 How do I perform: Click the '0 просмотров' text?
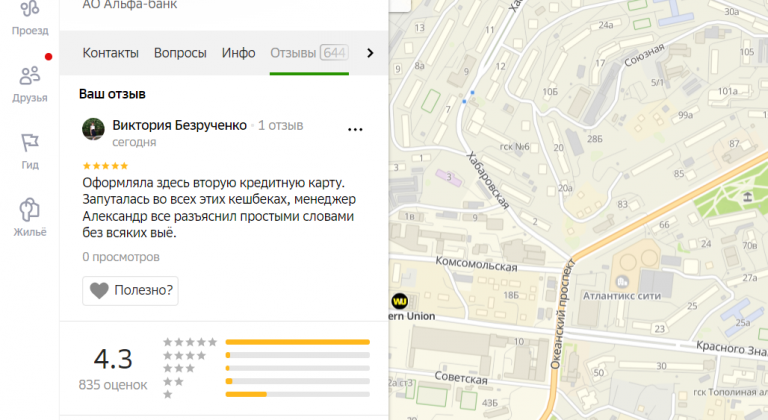click(x=121, y=257)
